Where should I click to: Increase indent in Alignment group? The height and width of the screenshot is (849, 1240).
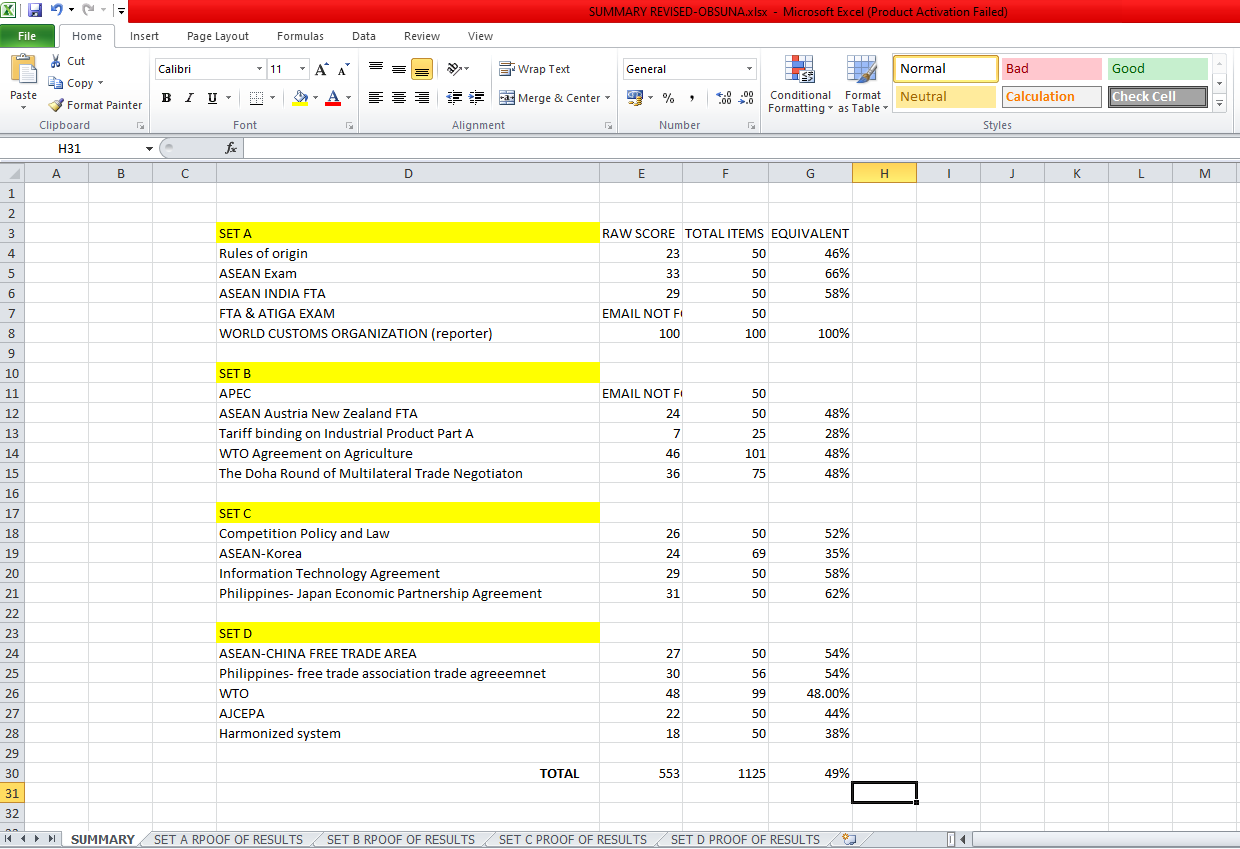coord(477,98)
